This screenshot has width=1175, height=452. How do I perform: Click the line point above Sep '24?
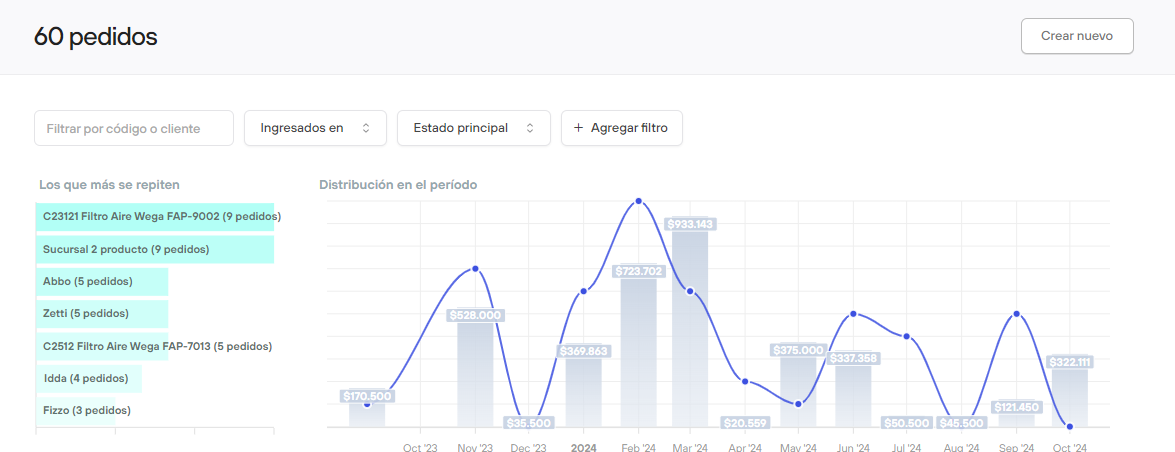(1016, 313)
